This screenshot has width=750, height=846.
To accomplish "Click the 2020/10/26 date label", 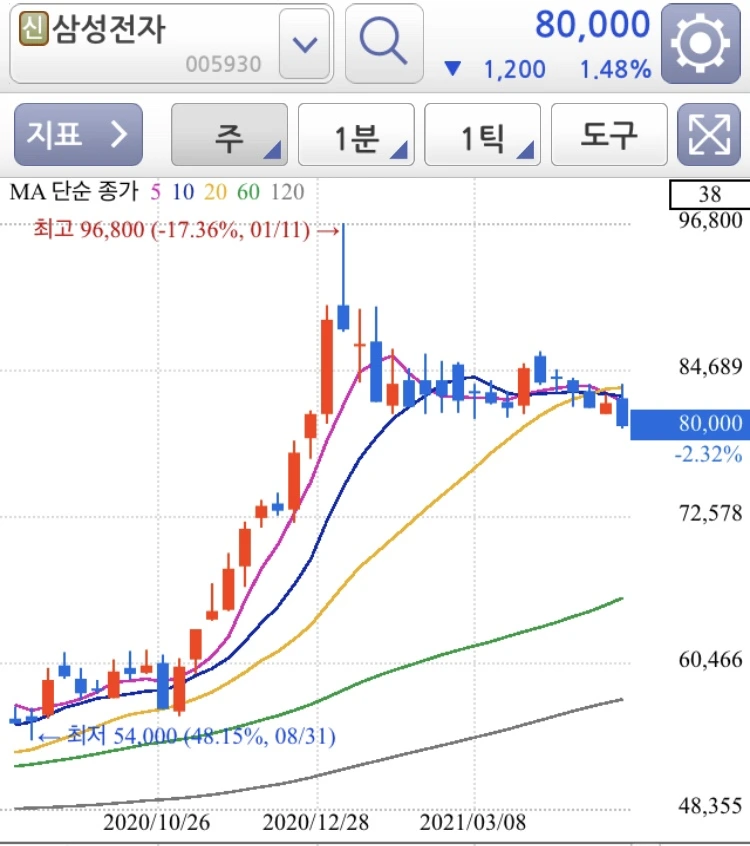I will (156, 823).
